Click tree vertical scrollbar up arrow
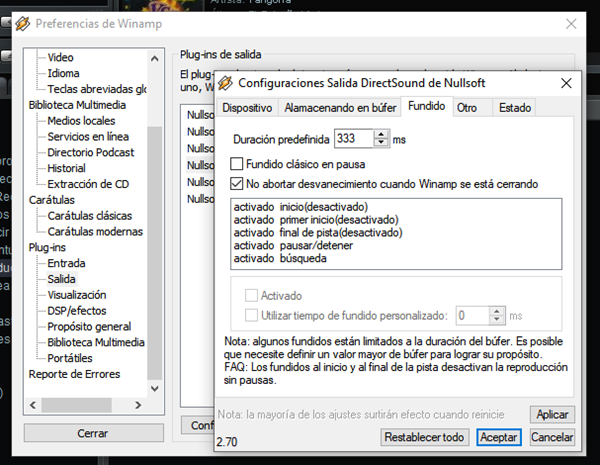 pos(155,59)
